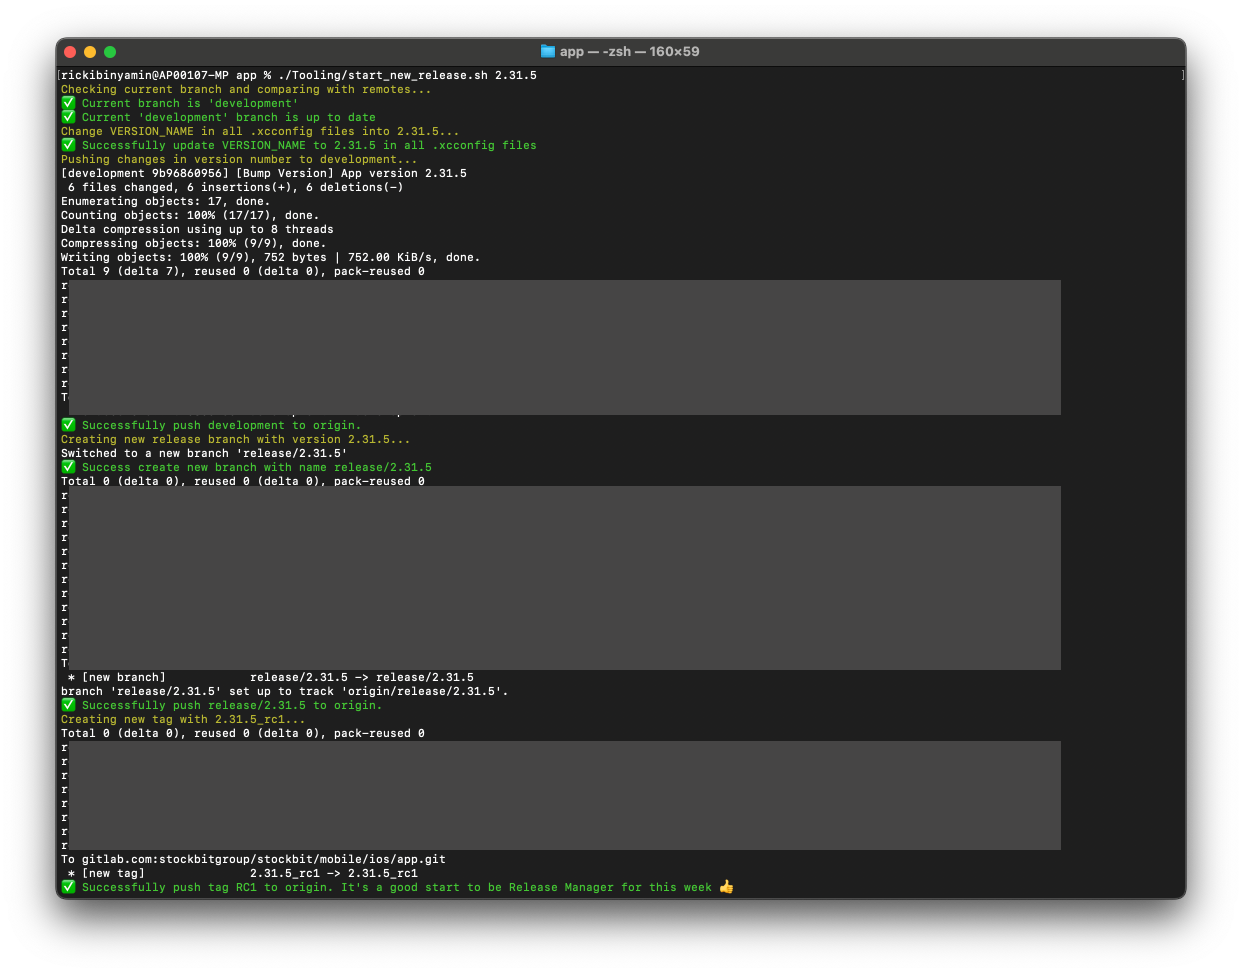Click the blue folder icon in the title bar
This screenshot has height=973, width=1242.
547,51
